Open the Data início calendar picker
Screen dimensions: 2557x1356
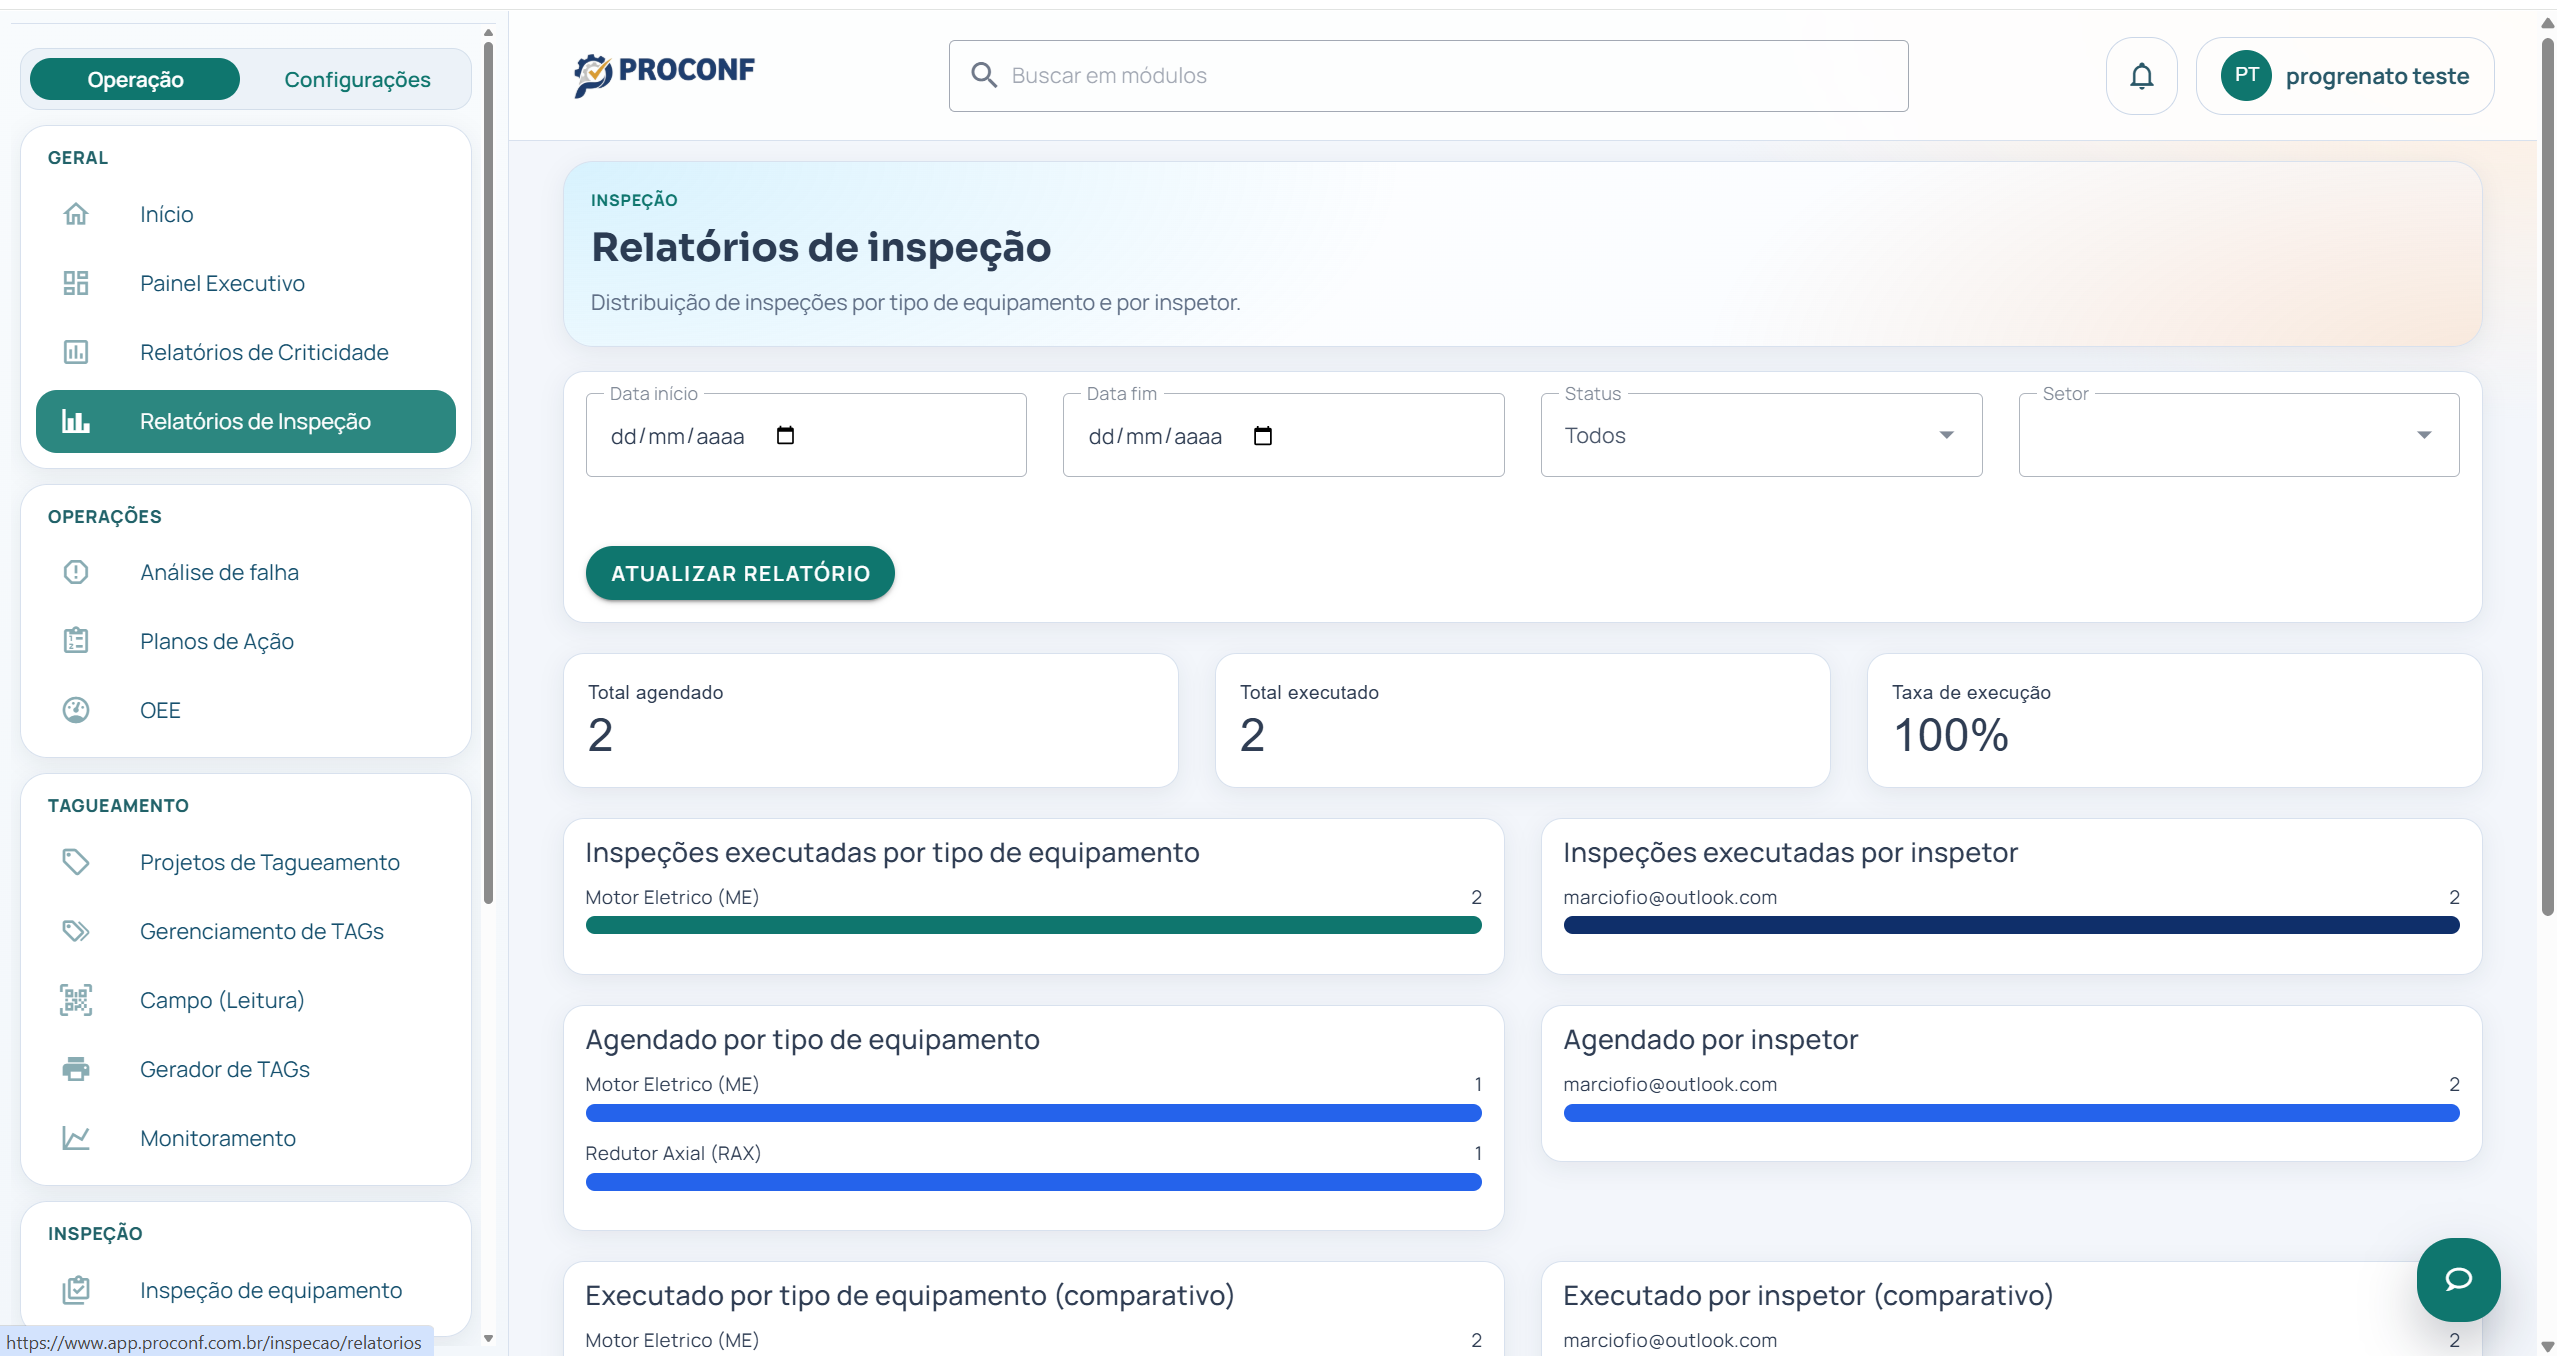point(786,435)
